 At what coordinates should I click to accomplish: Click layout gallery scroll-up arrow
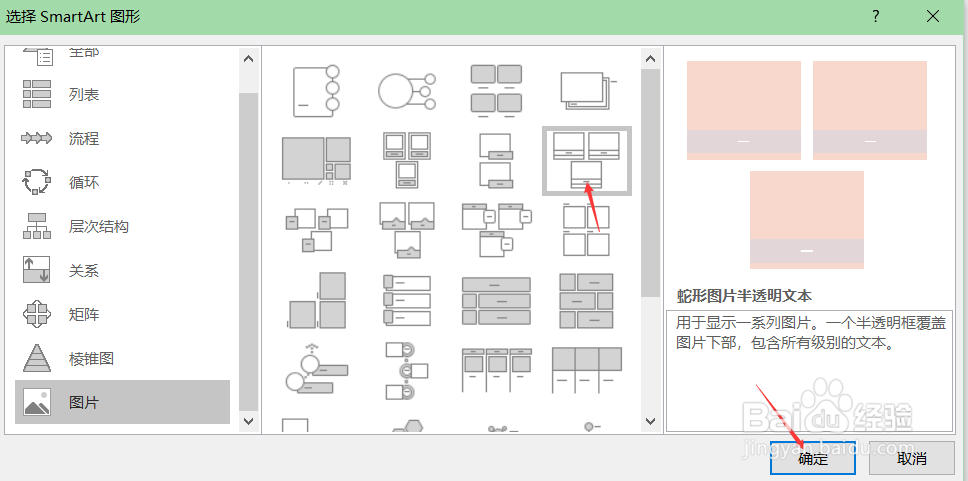click(x=650, y=59)
